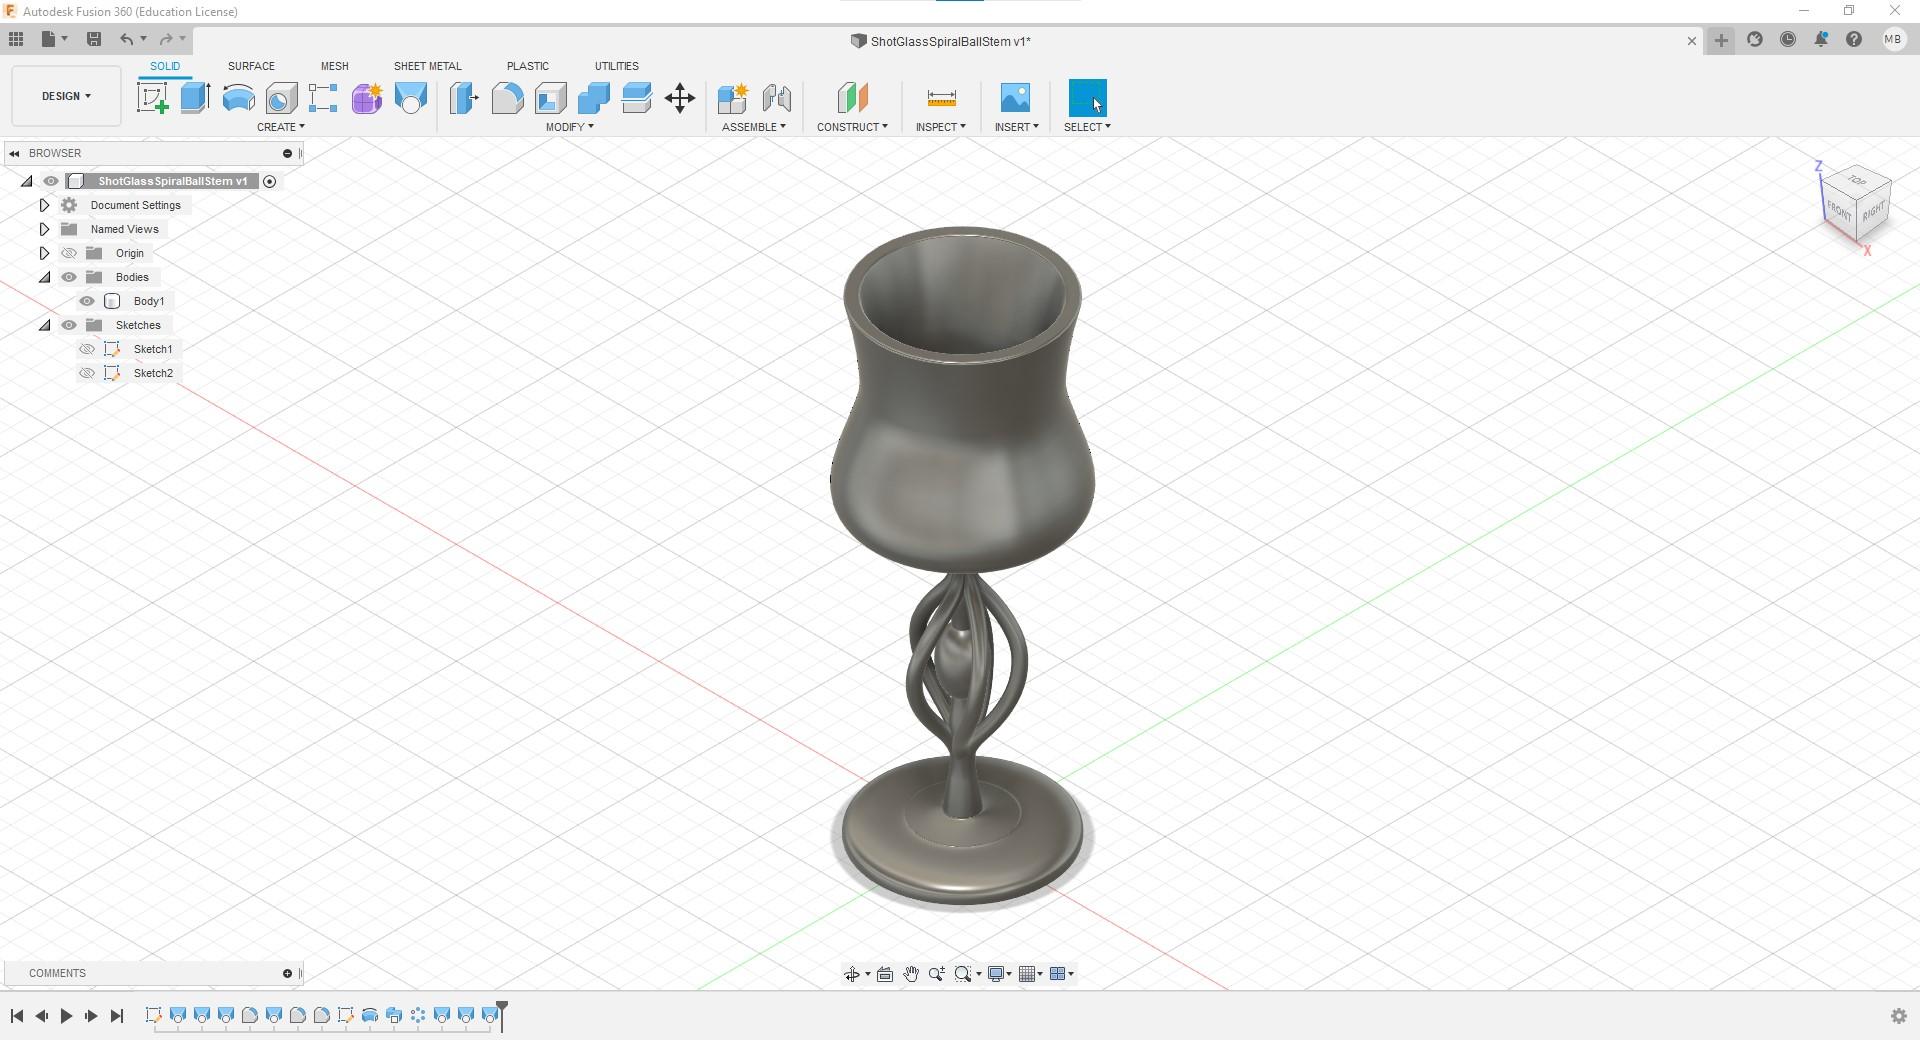
Task: Select the New Component tool
Action: tap(733, 98)
